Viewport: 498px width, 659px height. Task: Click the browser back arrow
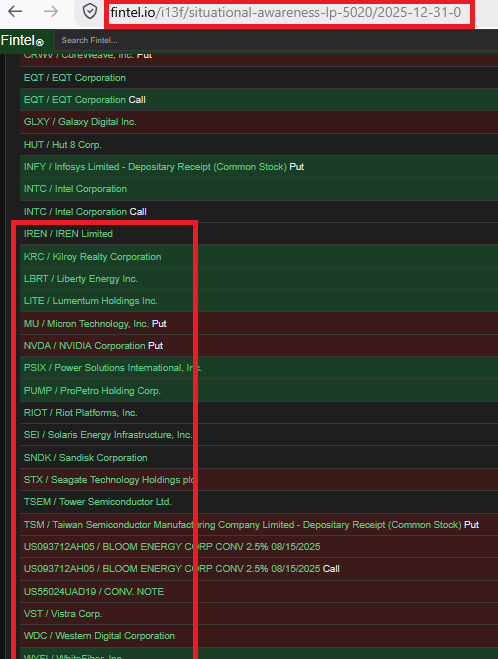coord(15,12)
